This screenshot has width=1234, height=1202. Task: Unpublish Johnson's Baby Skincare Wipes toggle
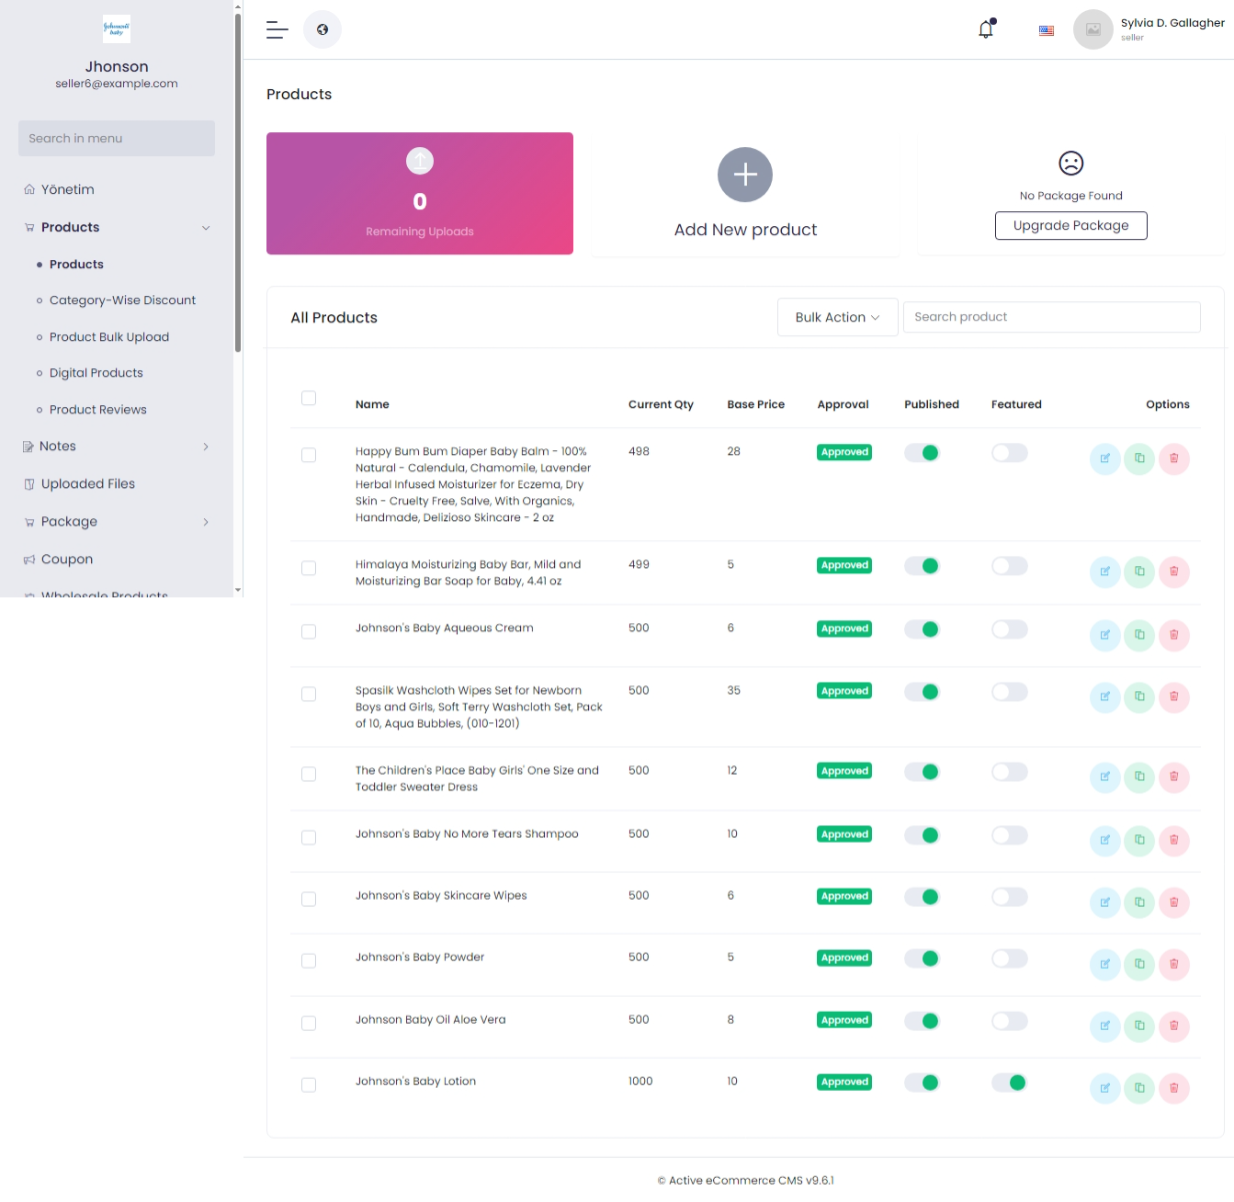click(922, 897)
